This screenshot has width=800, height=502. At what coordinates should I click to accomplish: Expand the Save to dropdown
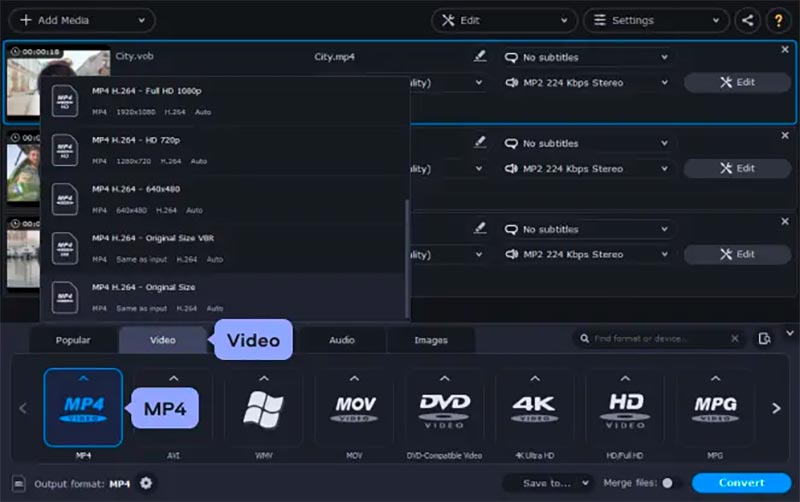pos(548,483)
